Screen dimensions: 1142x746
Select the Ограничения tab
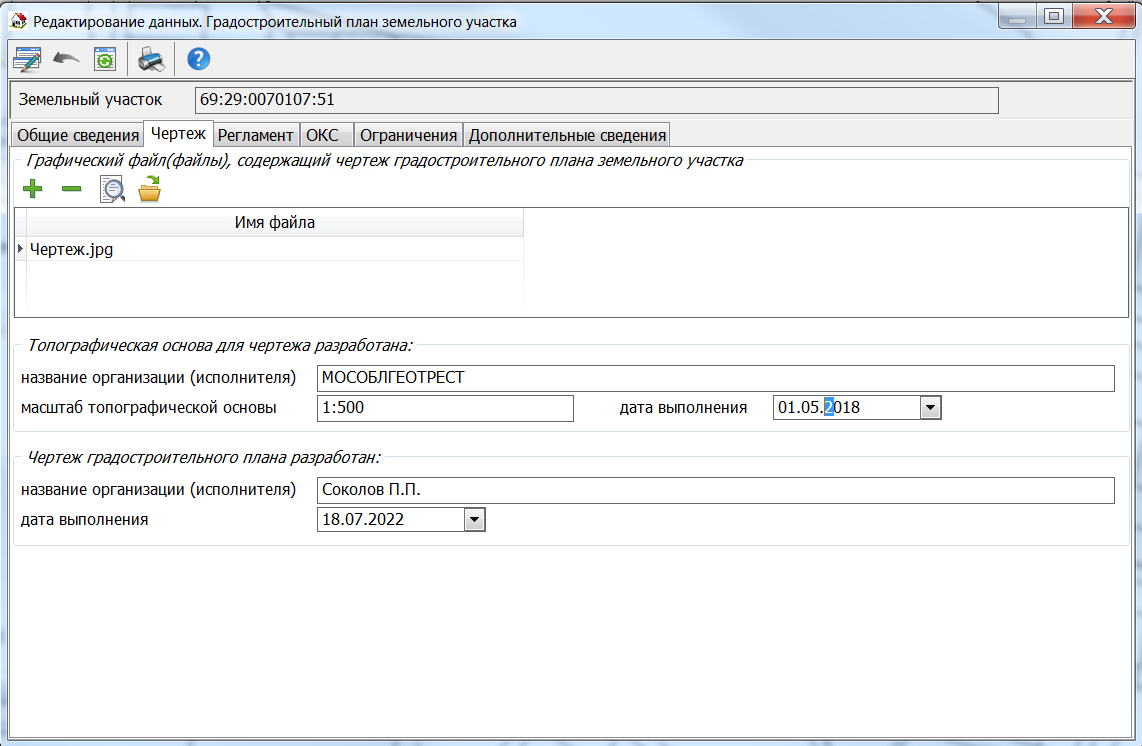408,135
